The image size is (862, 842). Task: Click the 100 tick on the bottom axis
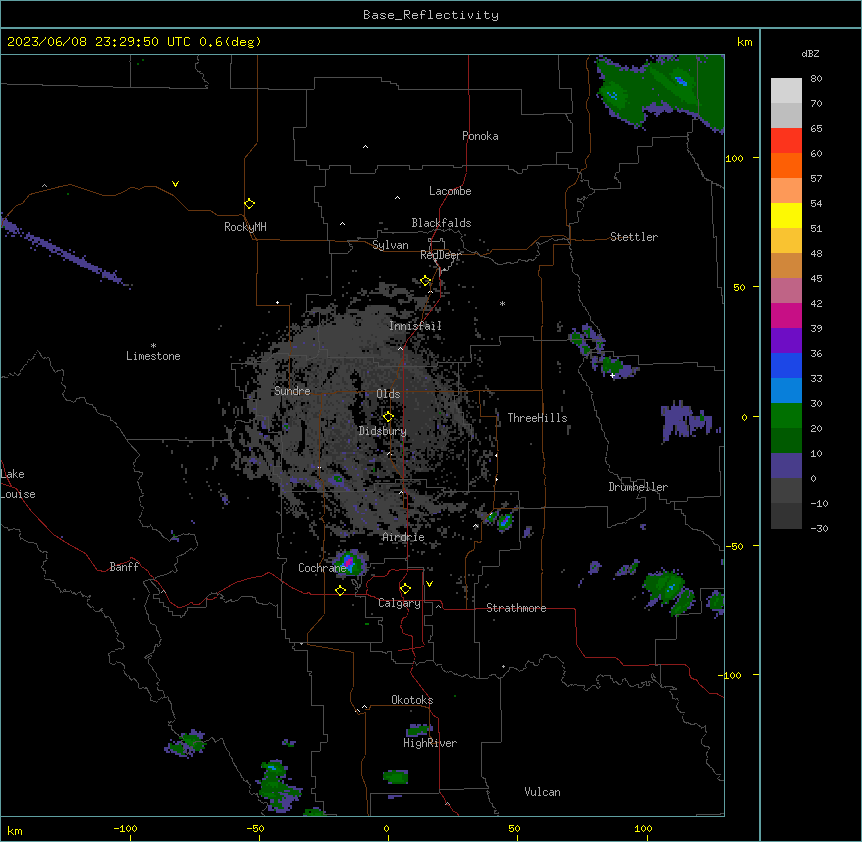pyautogui.click(x=643, y=828)
